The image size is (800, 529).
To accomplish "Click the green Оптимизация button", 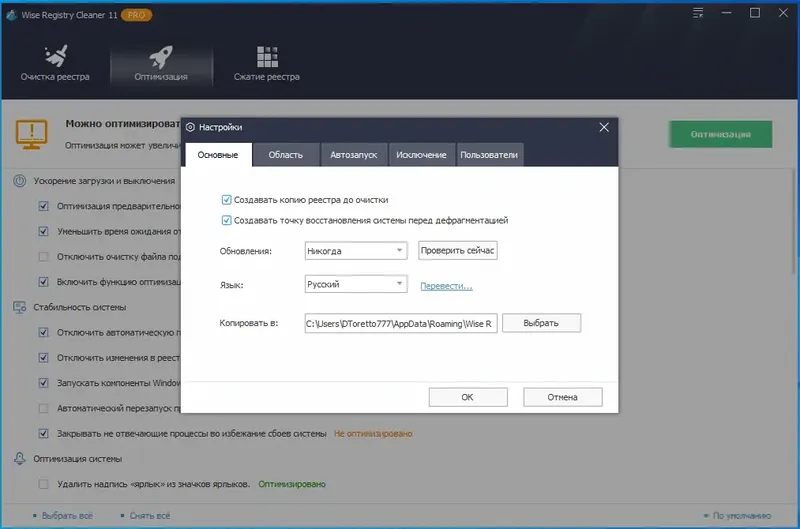I will click(720, 134).
